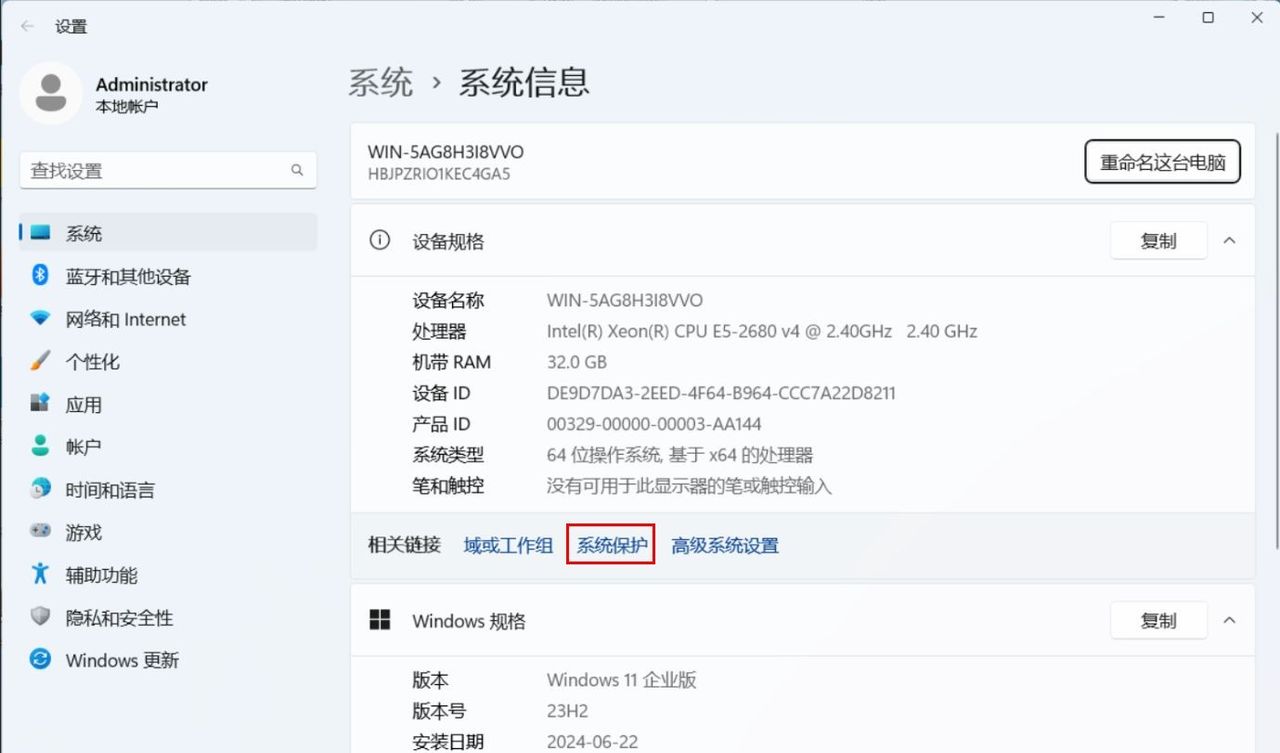Click the 相关链接 label

(404, 545)
